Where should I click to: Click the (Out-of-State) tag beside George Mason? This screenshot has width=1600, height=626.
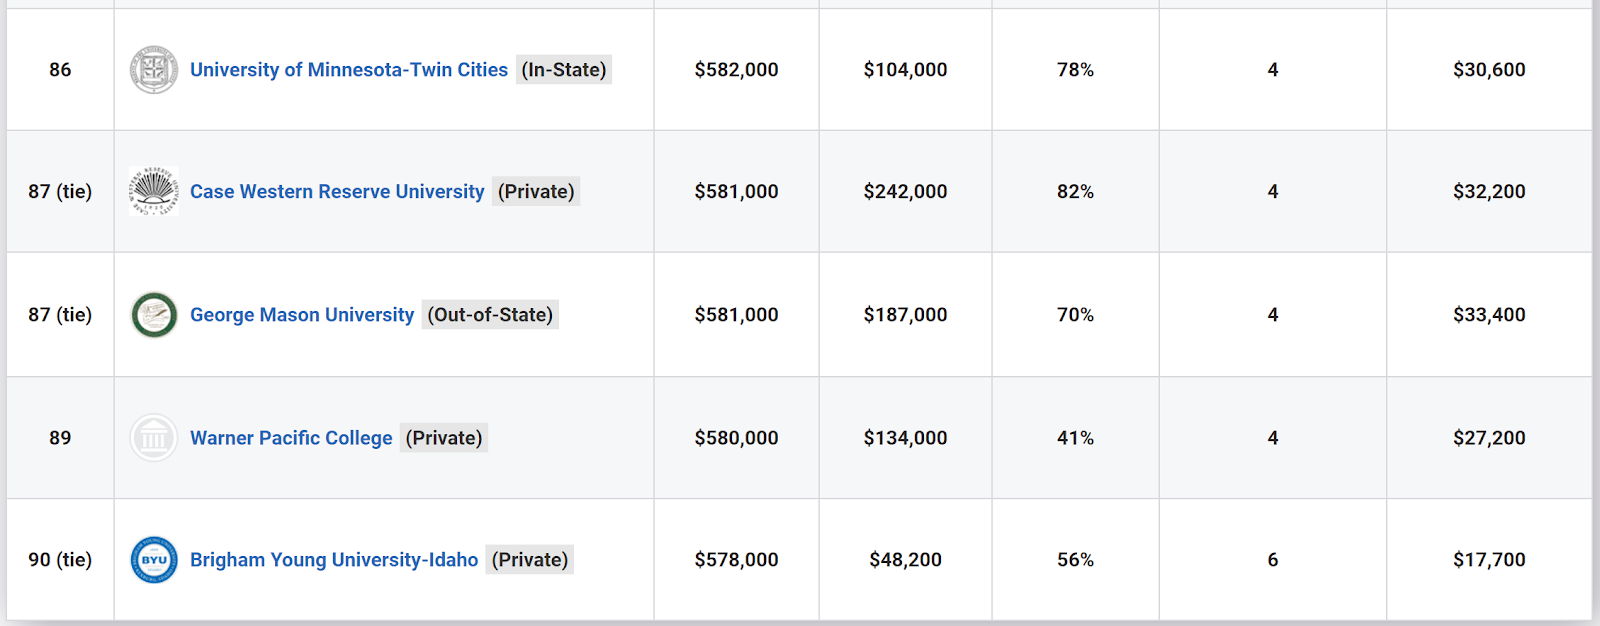coord(490,315)
